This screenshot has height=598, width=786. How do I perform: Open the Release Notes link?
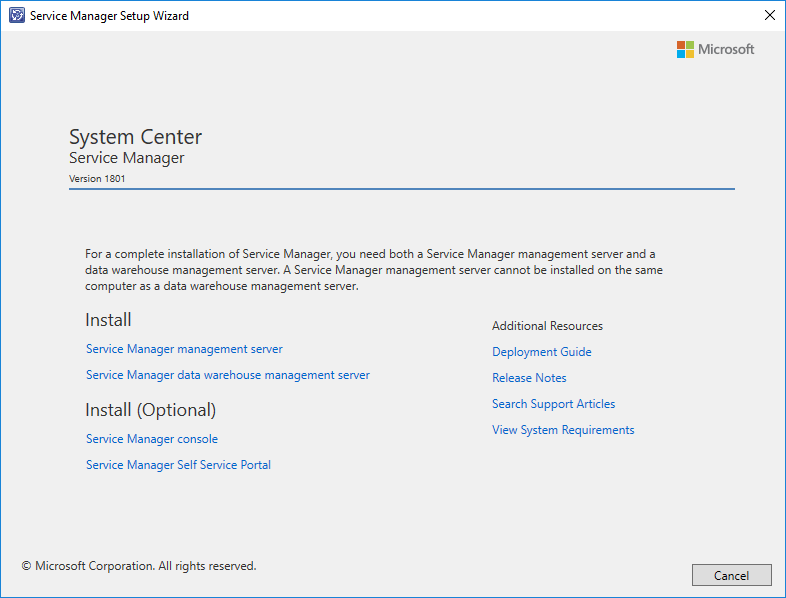pyautogui.click(x=529, y=378)
